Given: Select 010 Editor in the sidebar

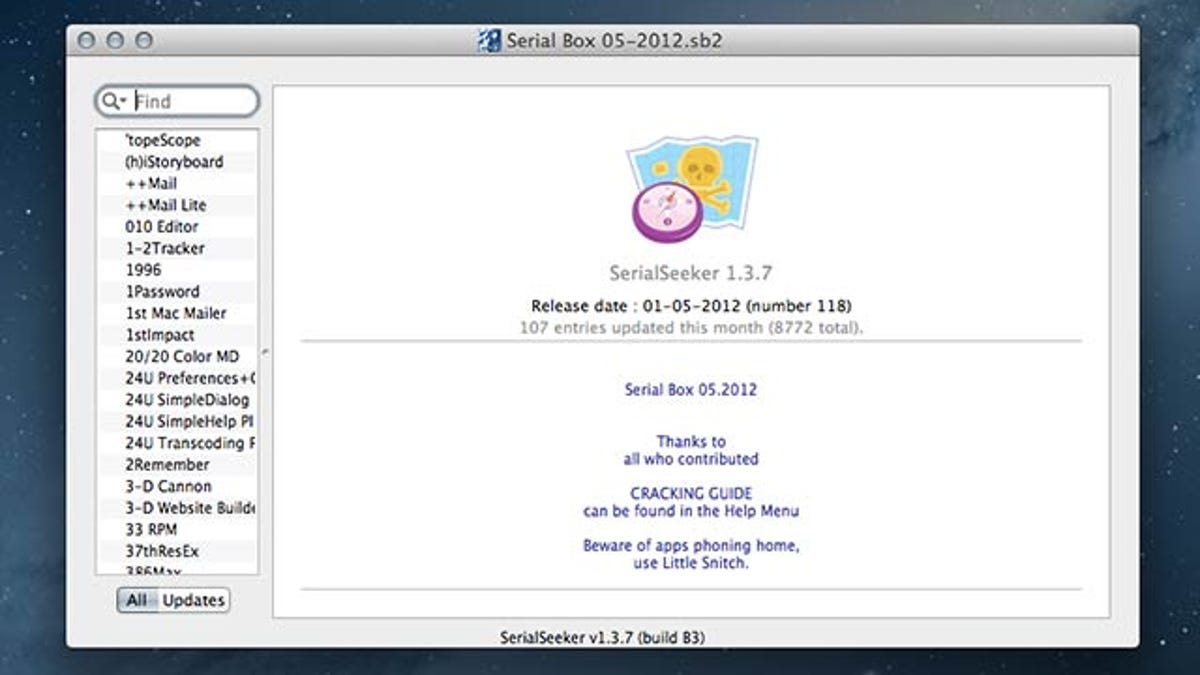Looking at the screenshot, I should tap(176, 227).
